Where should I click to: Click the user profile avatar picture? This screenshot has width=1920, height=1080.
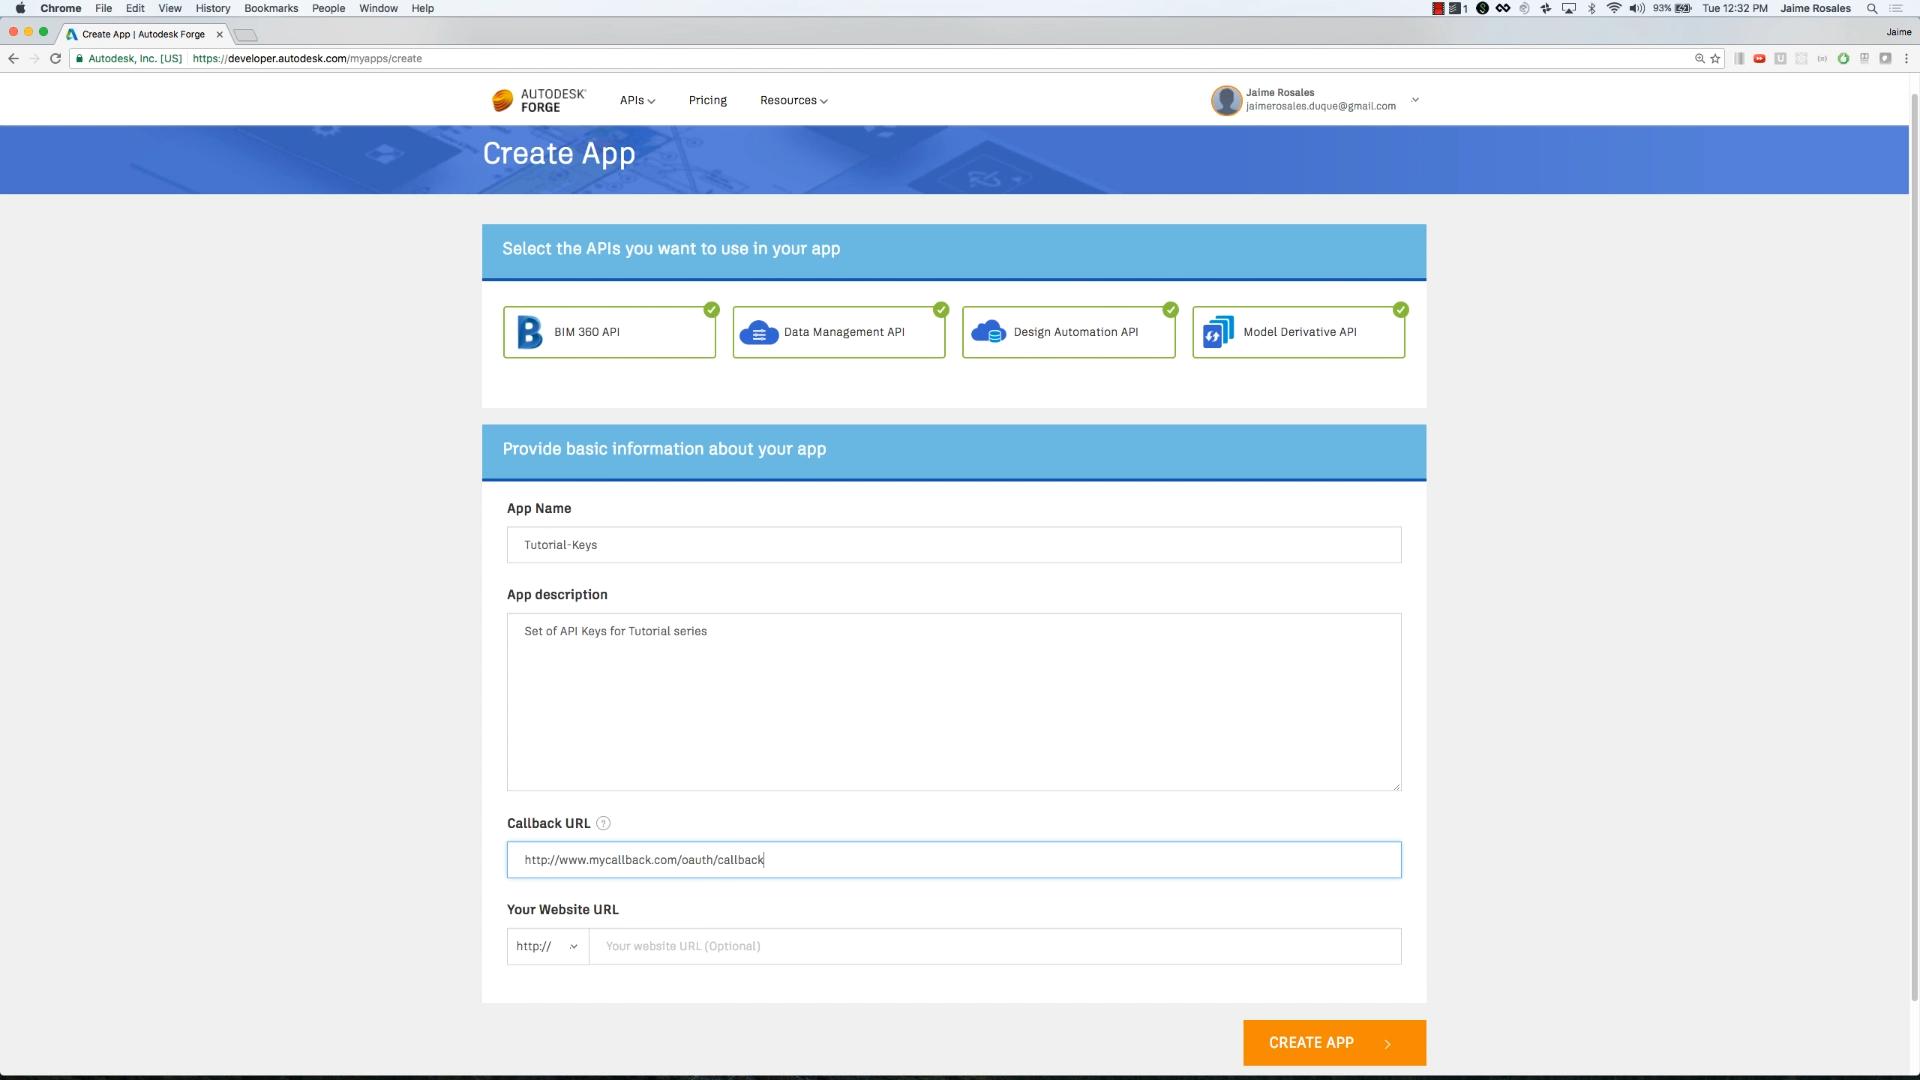click(x=1226, y=100)
